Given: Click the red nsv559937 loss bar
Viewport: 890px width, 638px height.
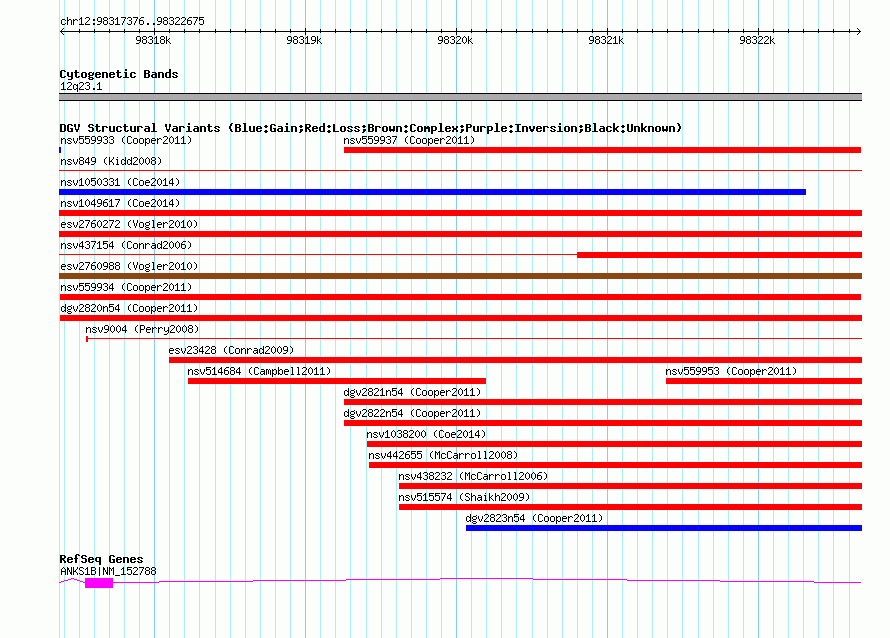Looking at the screenshot, I should tap(602, 150).
